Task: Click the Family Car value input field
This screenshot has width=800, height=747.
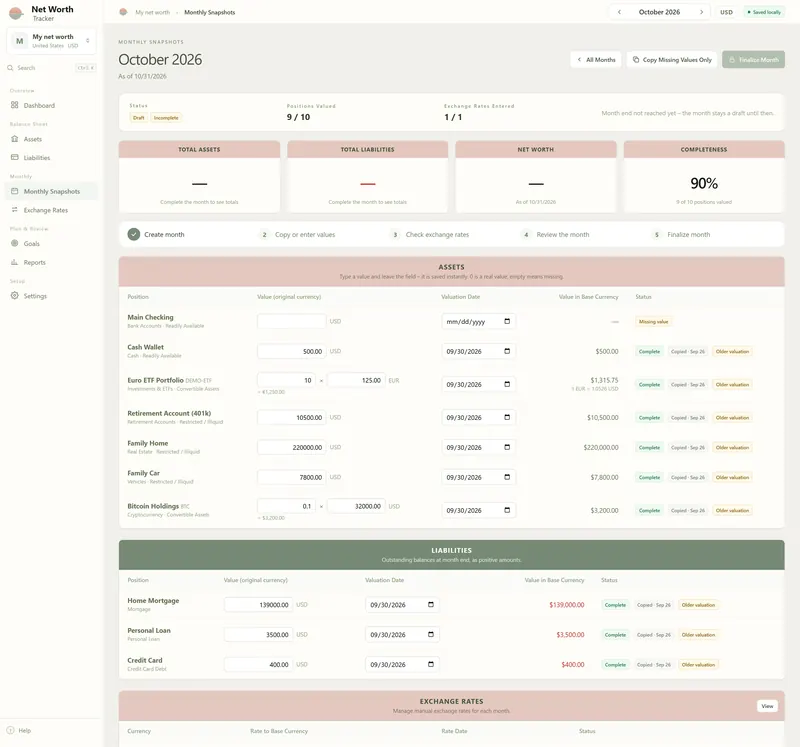Action: pos(292,477)
